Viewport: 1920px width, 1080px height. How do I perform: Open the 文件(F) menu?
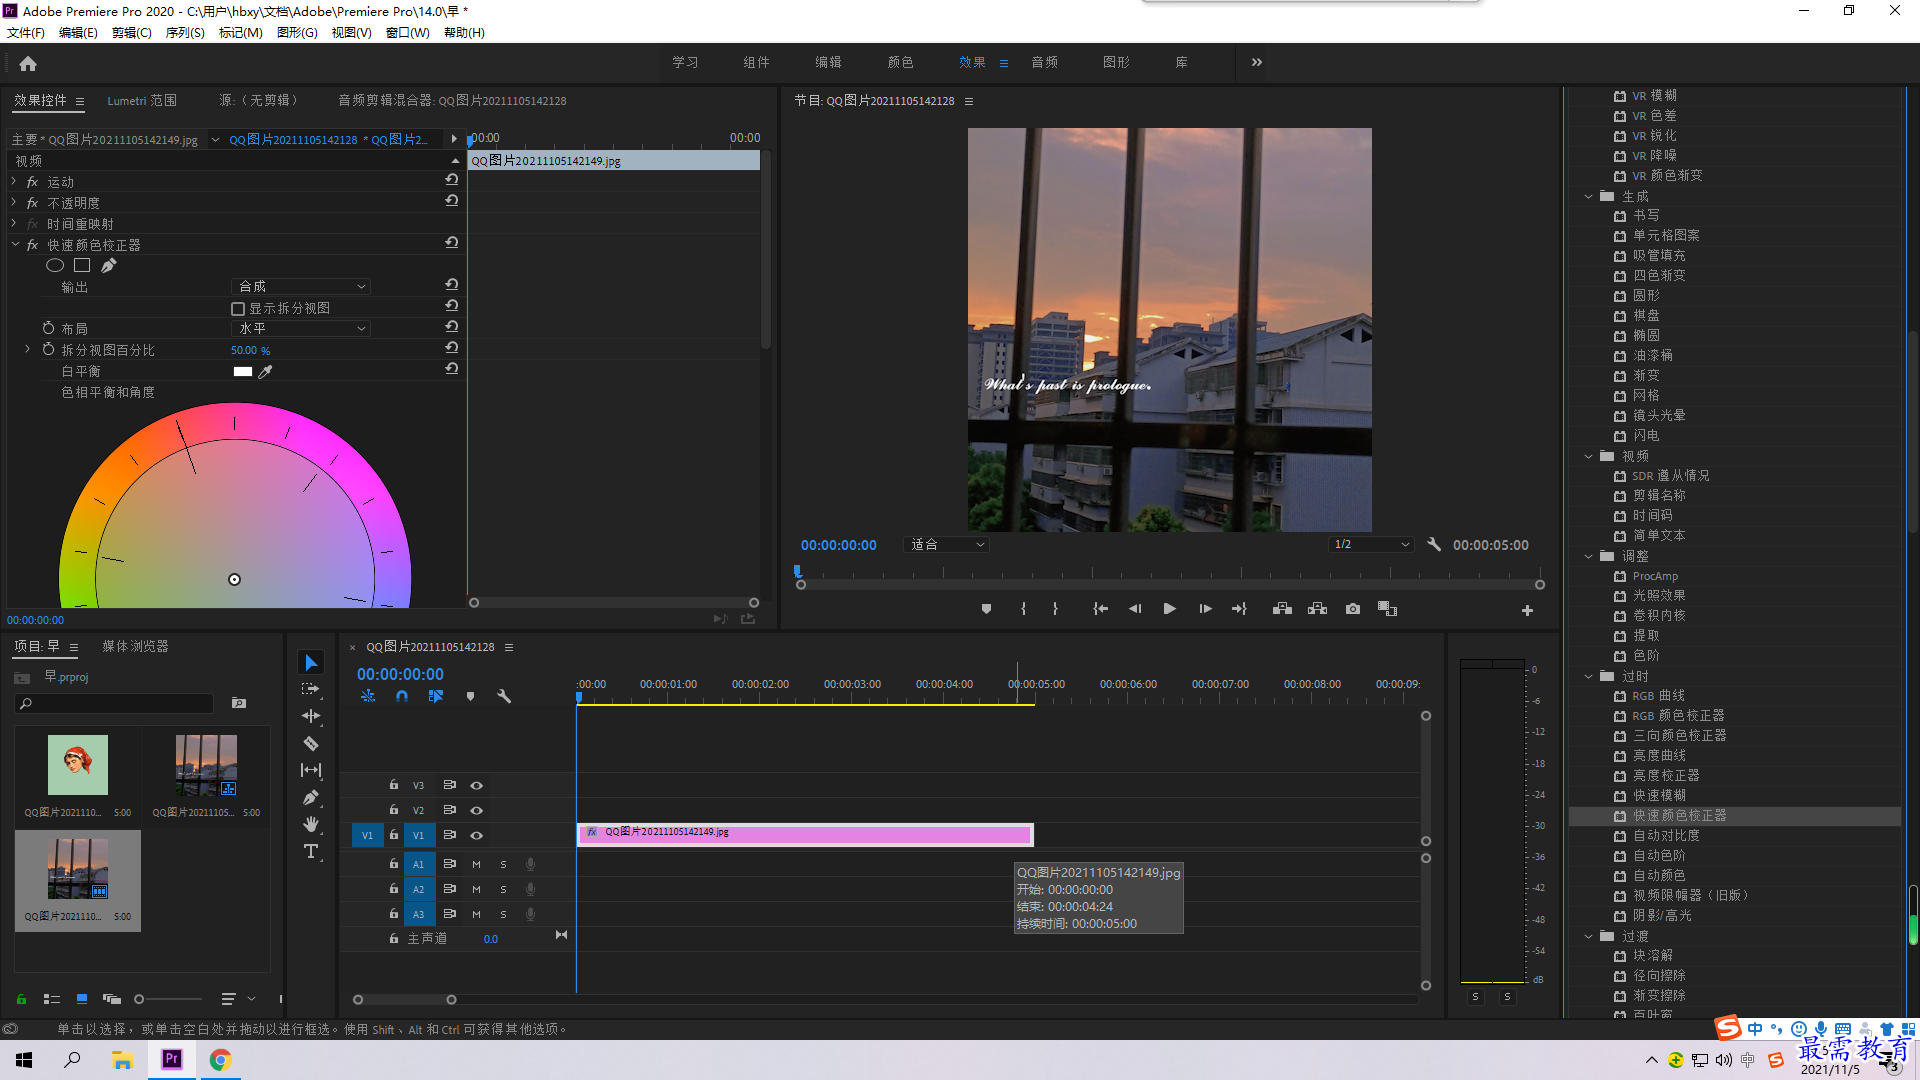[26, 33]
